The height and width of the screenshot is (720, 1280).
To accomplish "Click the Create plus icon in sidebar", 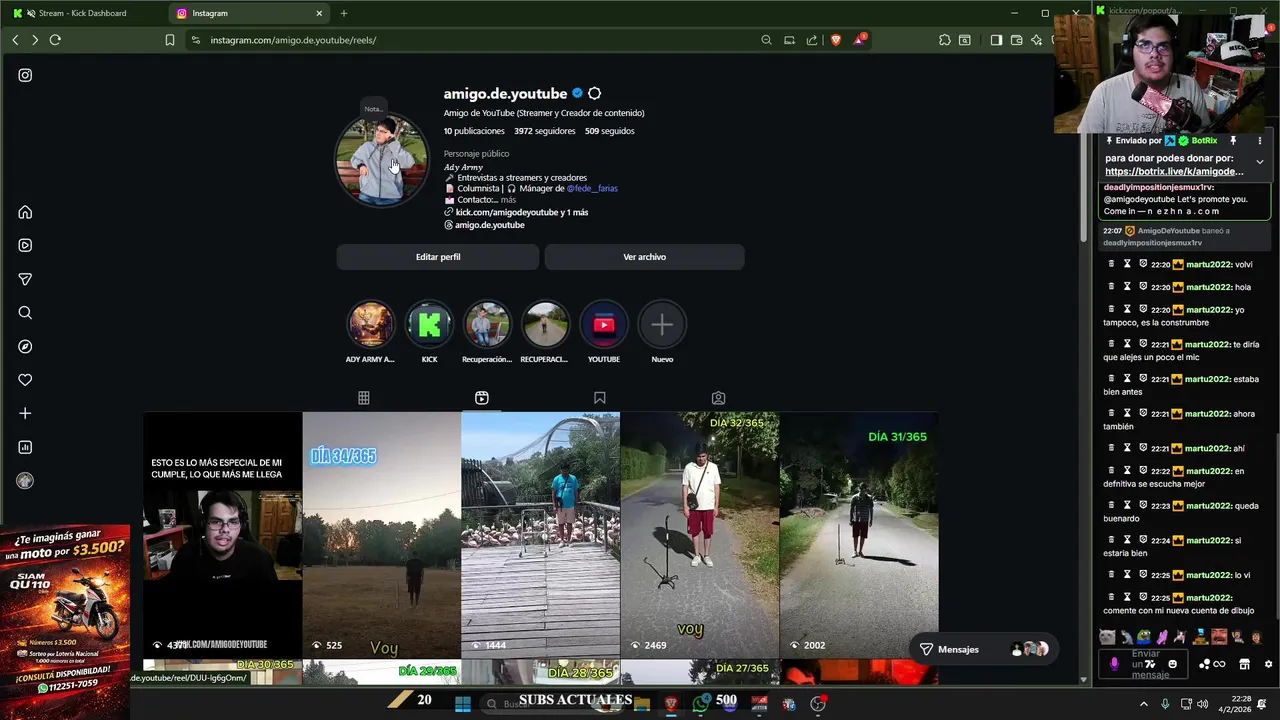I will (x=25, y=413).
